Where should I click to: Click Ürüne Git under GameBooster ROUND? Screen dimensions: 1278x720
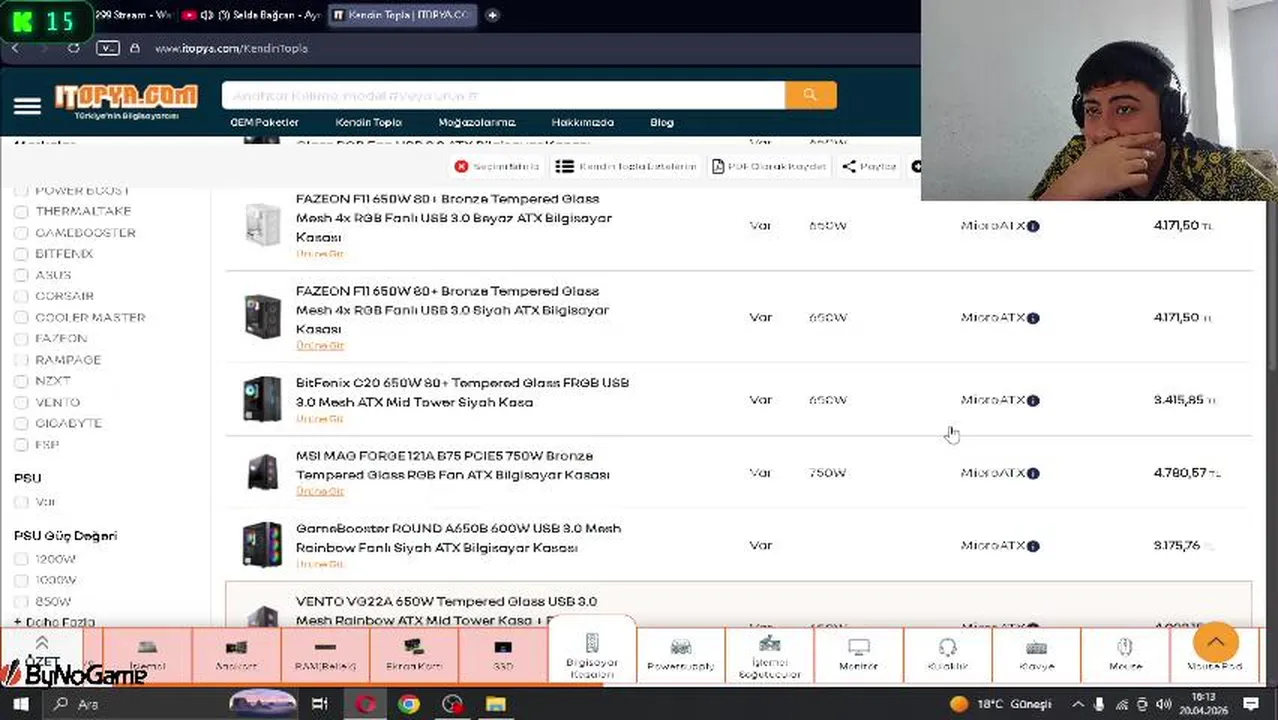tap(320, 564)
